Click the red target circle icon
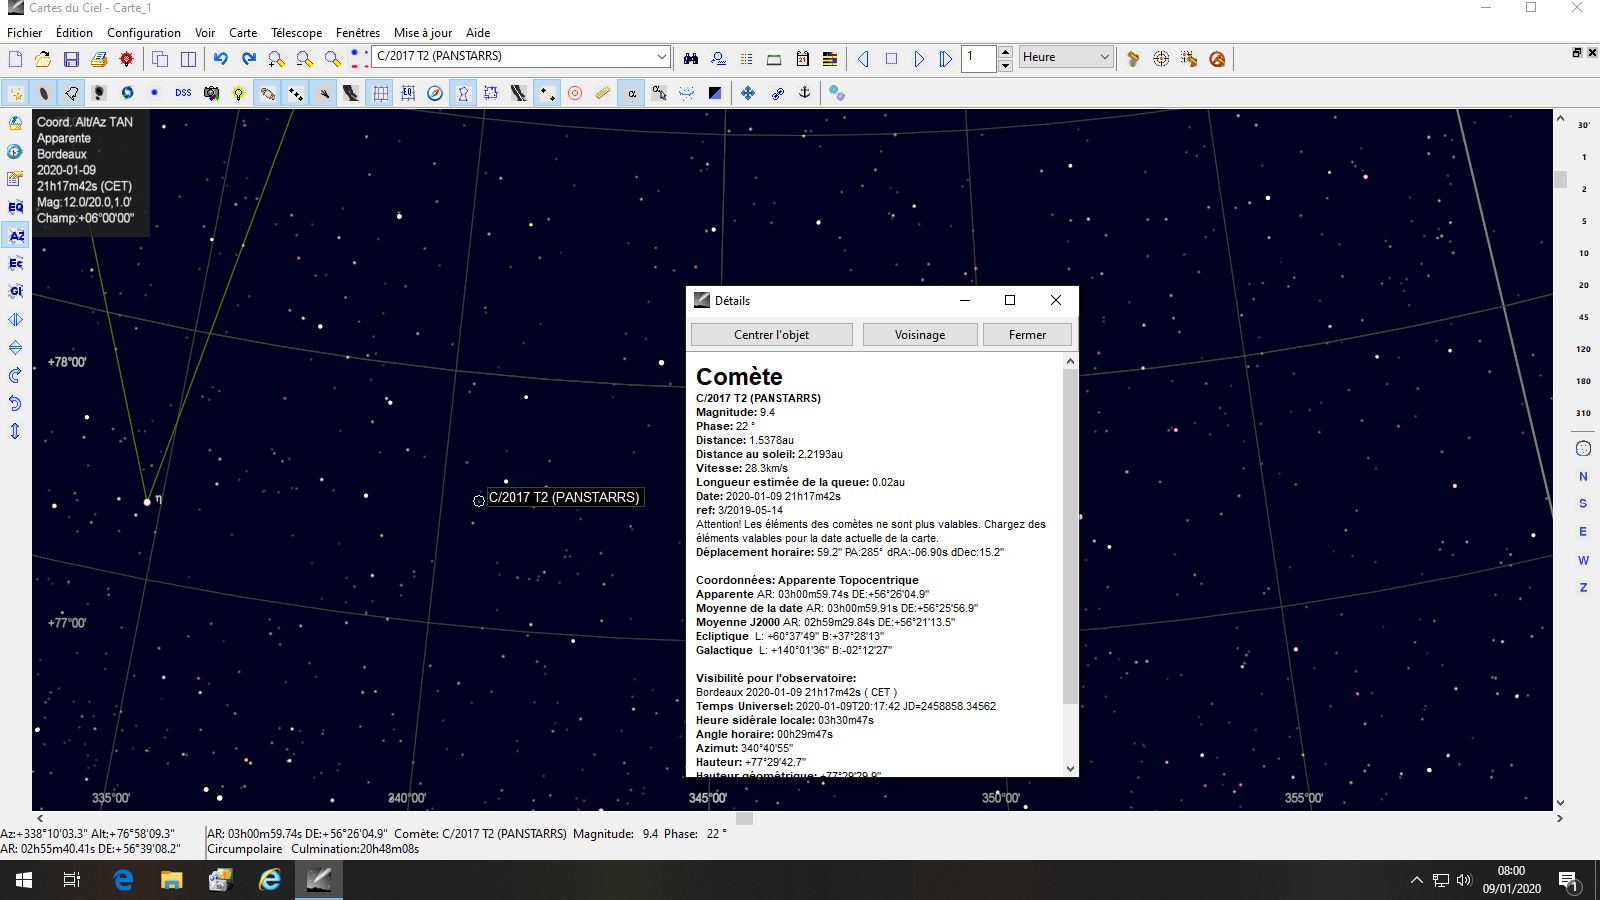This screenshot has width=1600, height=900. 575,93
